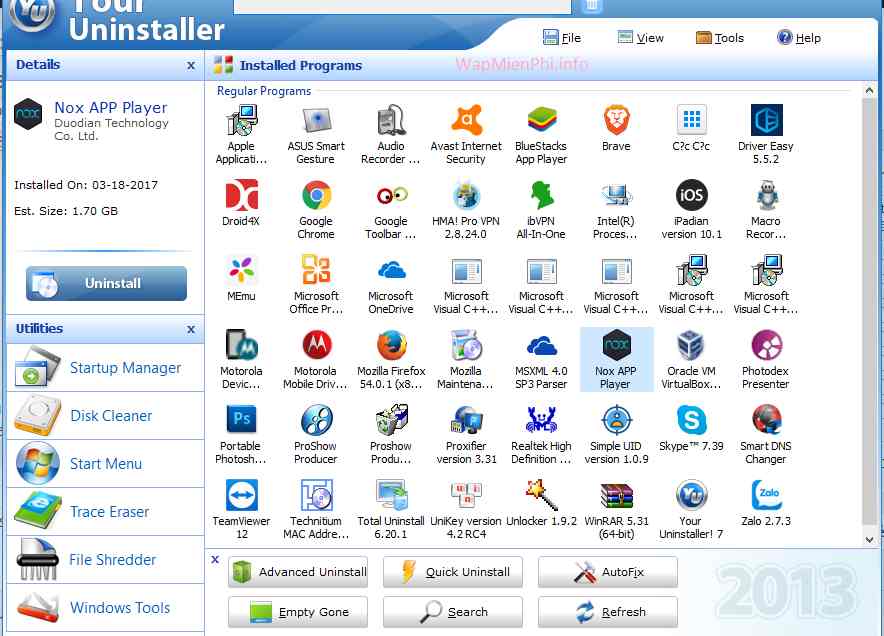Choose Nox APP Player in program list

coord(616,359)
